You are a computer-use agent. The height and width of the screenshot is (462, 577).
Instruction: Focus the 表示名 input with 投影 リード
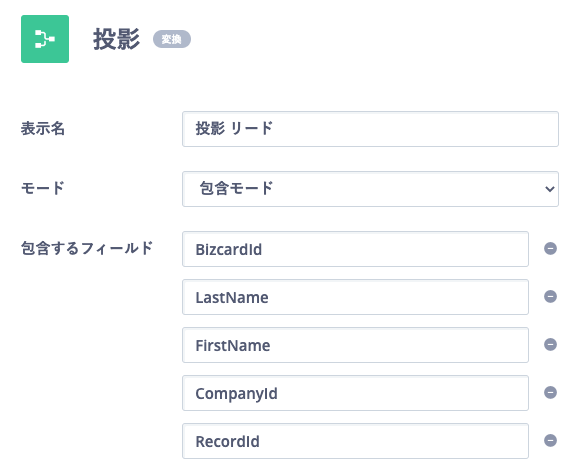(x=370, y=129)
